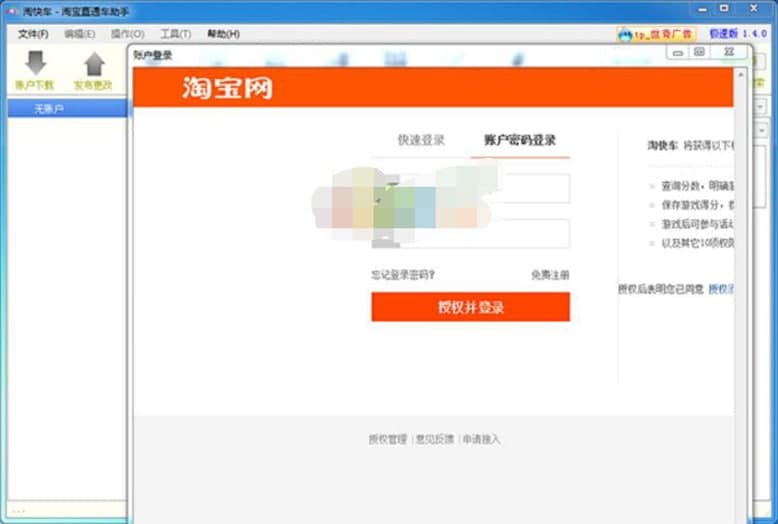Image resolution: width=778 pixels, height=524 pixels.
Task: Click the 账户下载 download arrow icon
Action: (x=35, y=63)
